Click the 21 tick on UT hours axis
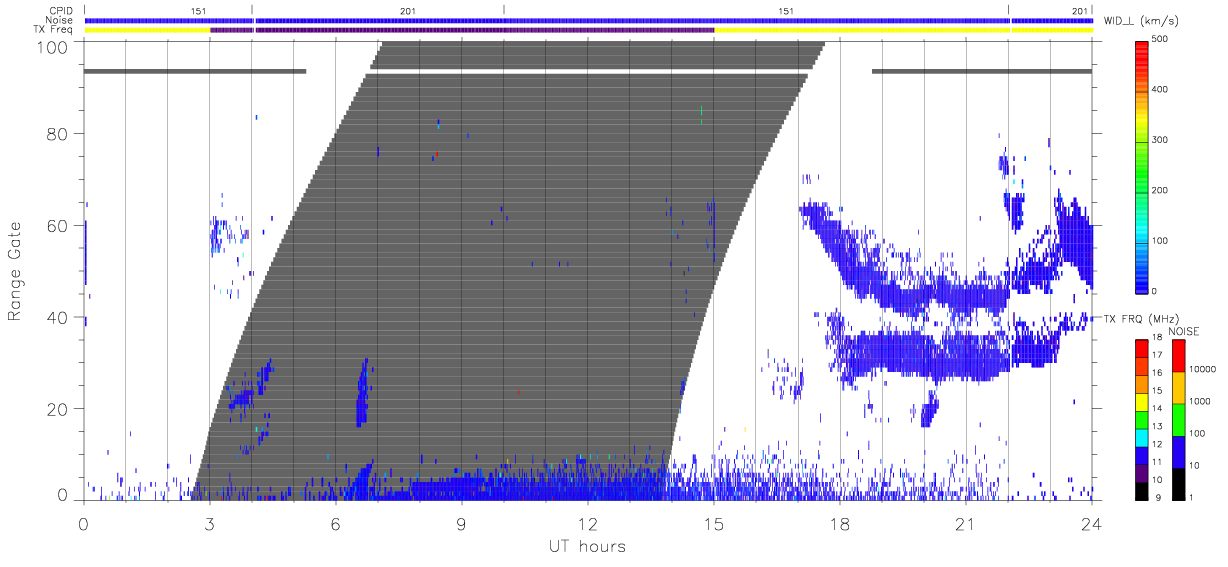This screenshot has height=567, width=1228. click(x=966, y=523)
